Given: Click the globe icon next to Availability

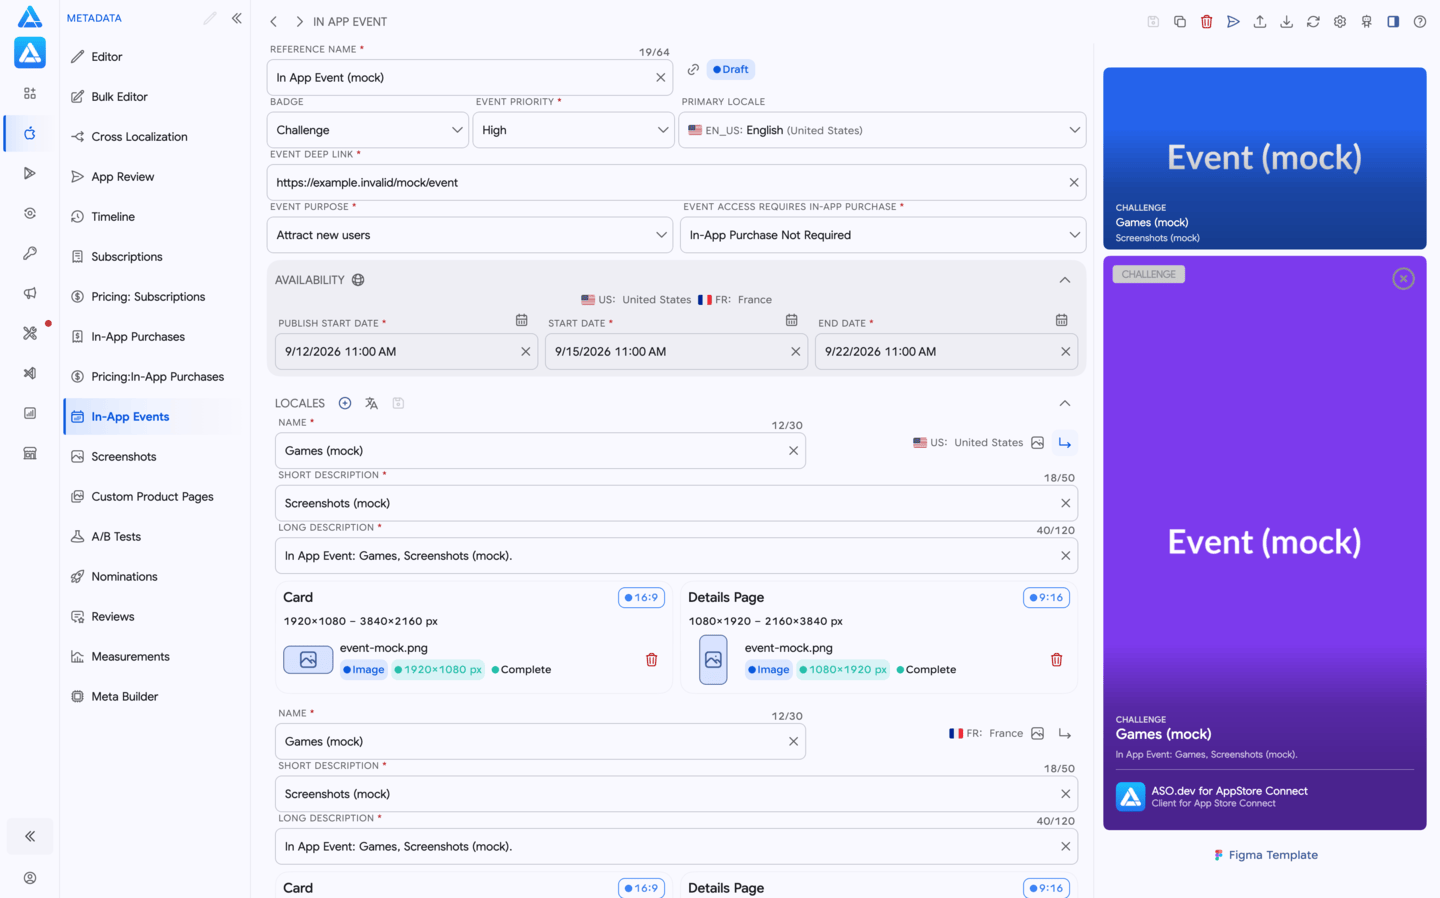Looking at the screenshot, I should click(x=358, y=280).
